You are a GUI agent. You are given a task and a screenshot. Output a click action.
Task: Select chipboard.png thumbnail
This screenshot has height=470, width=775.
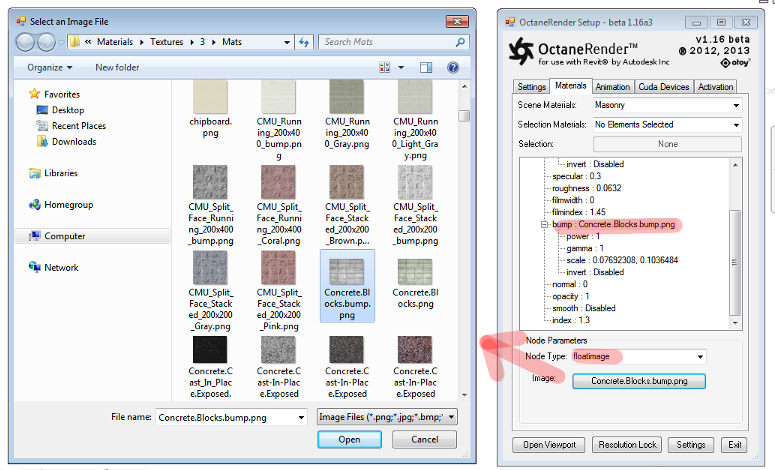pyautogui.click(x=211, y=97)
